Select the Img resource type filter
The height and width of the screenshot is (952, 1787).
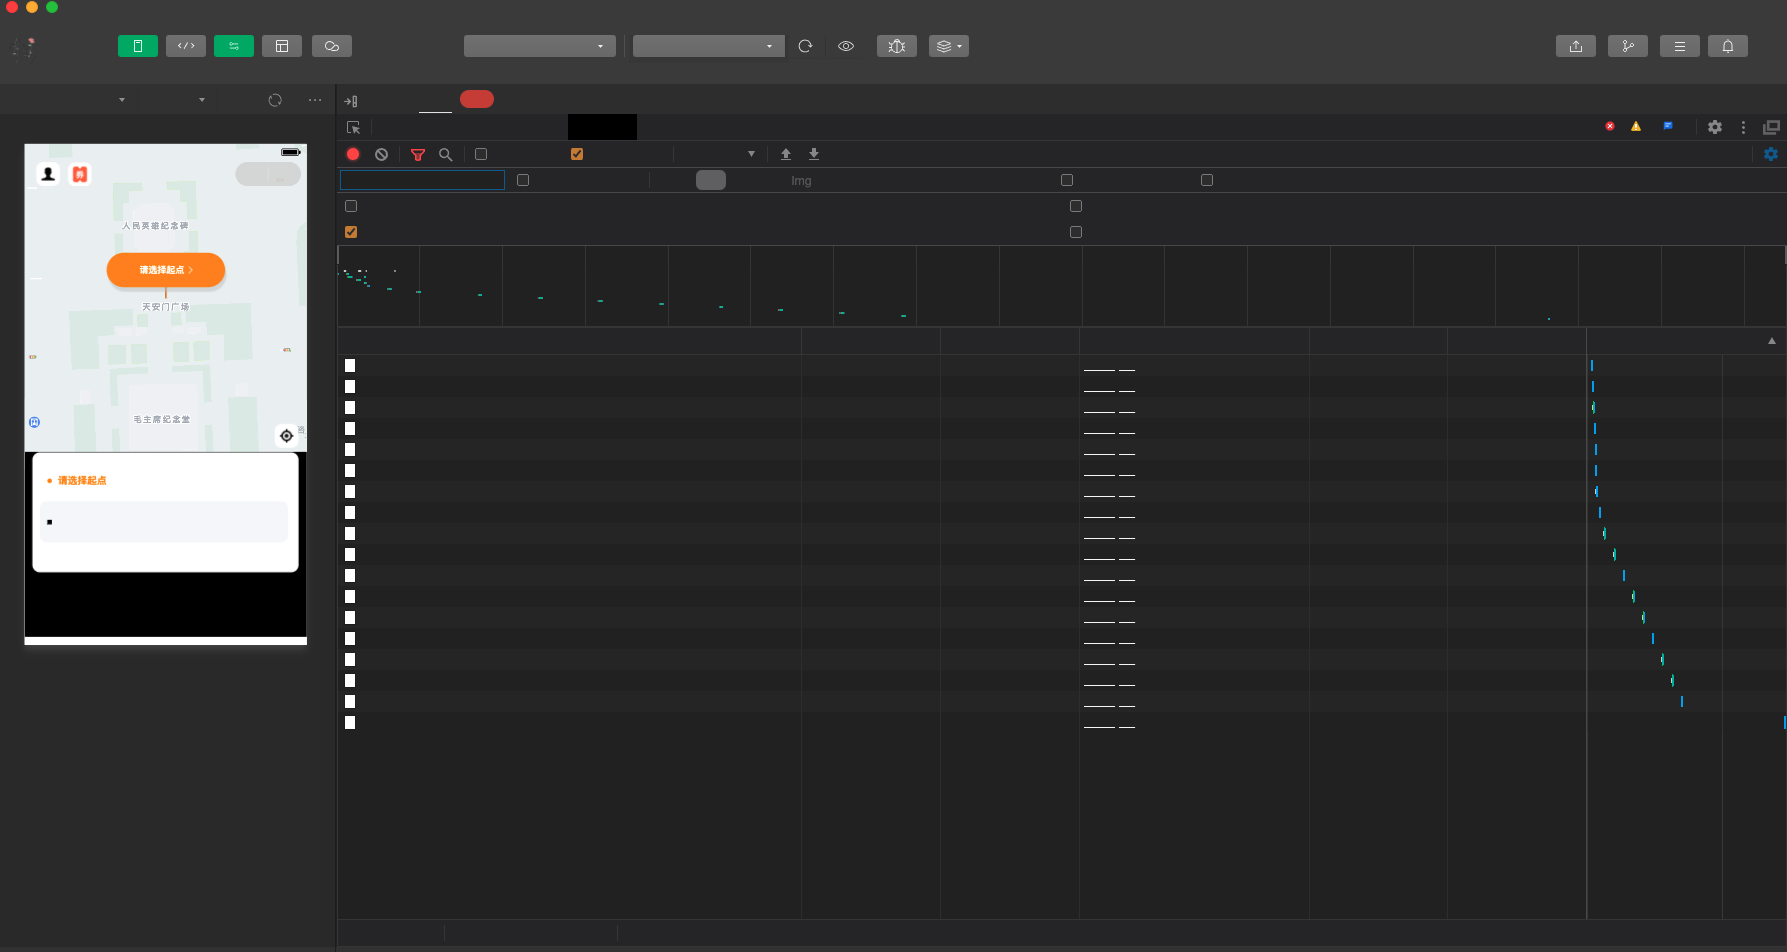click(x=801, y=181)
